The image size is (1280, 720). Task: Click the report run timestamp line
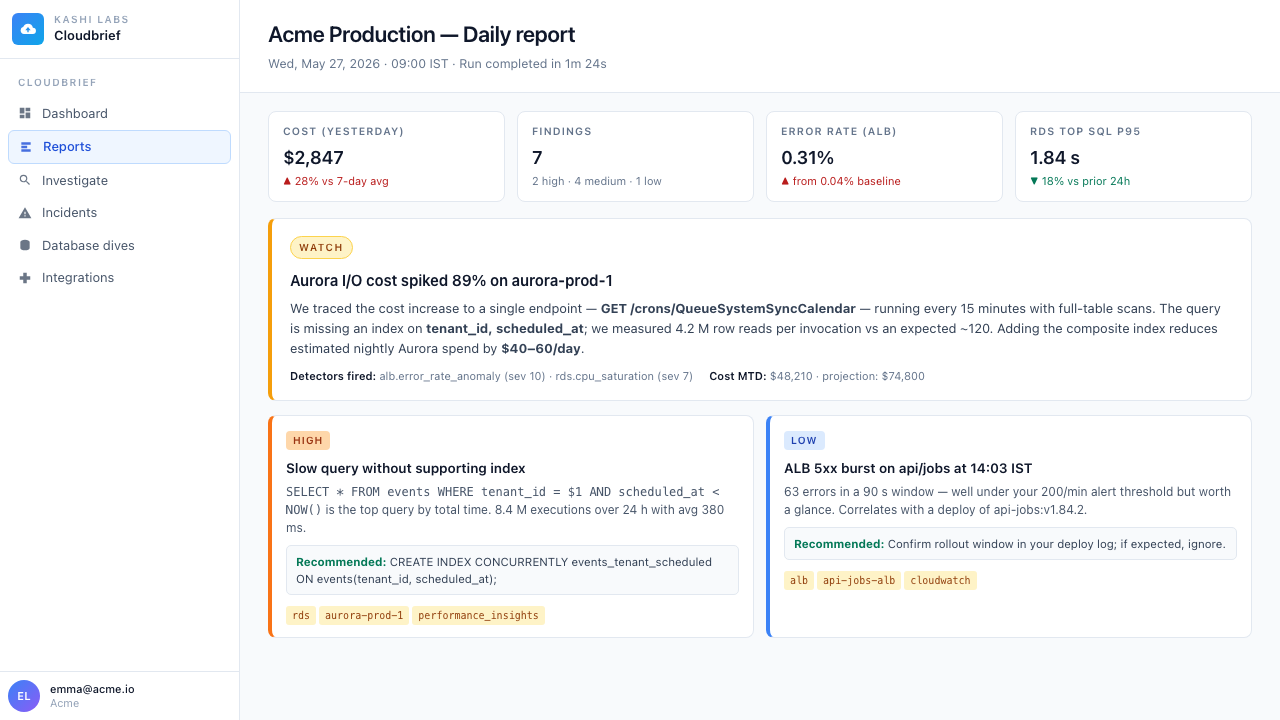click(437, 64)
